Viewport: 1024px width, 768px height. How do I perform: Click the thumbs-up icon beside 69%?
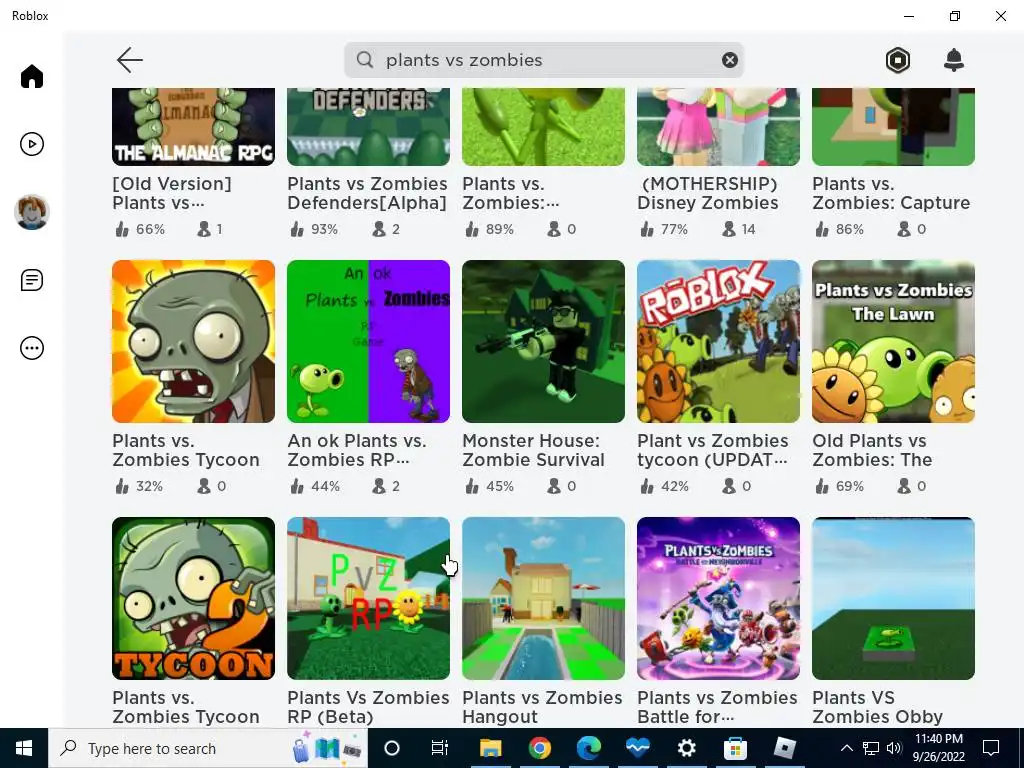pyautogui.click(x=822, y=486)
